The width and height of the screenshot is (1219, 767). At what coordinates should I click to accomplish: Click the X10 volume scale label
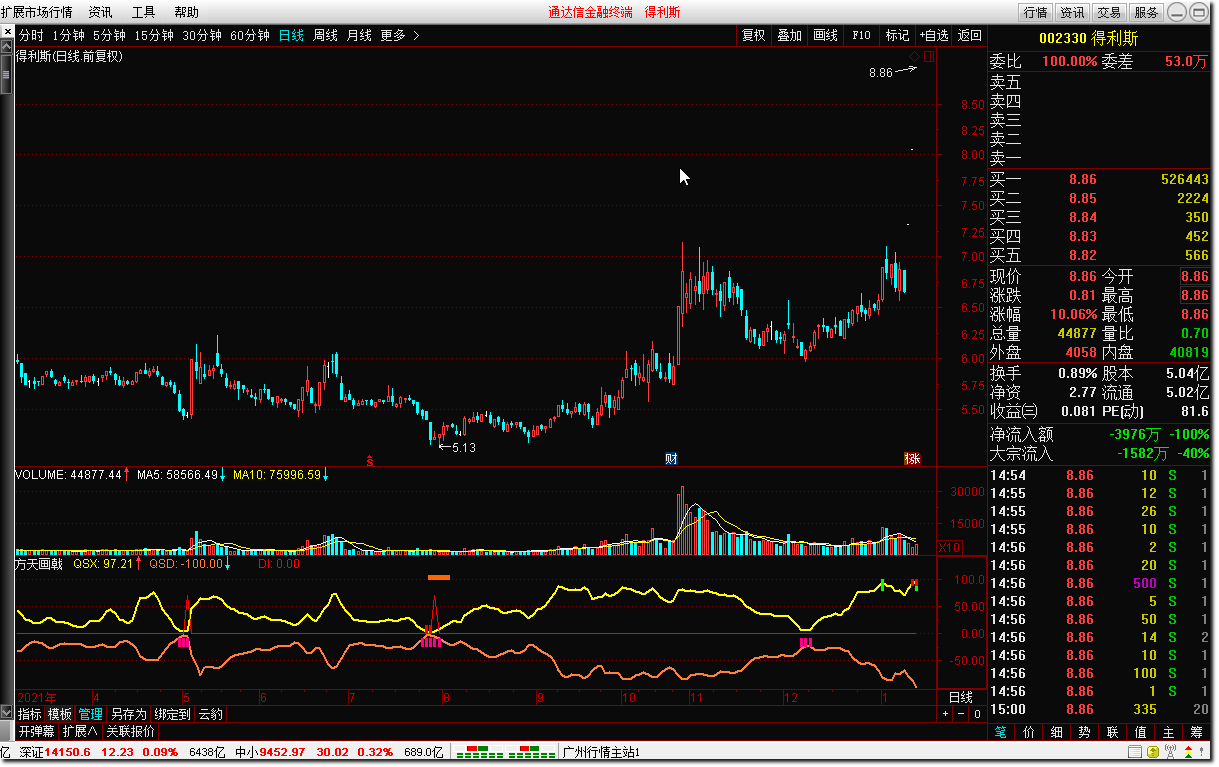coord(950,548)
